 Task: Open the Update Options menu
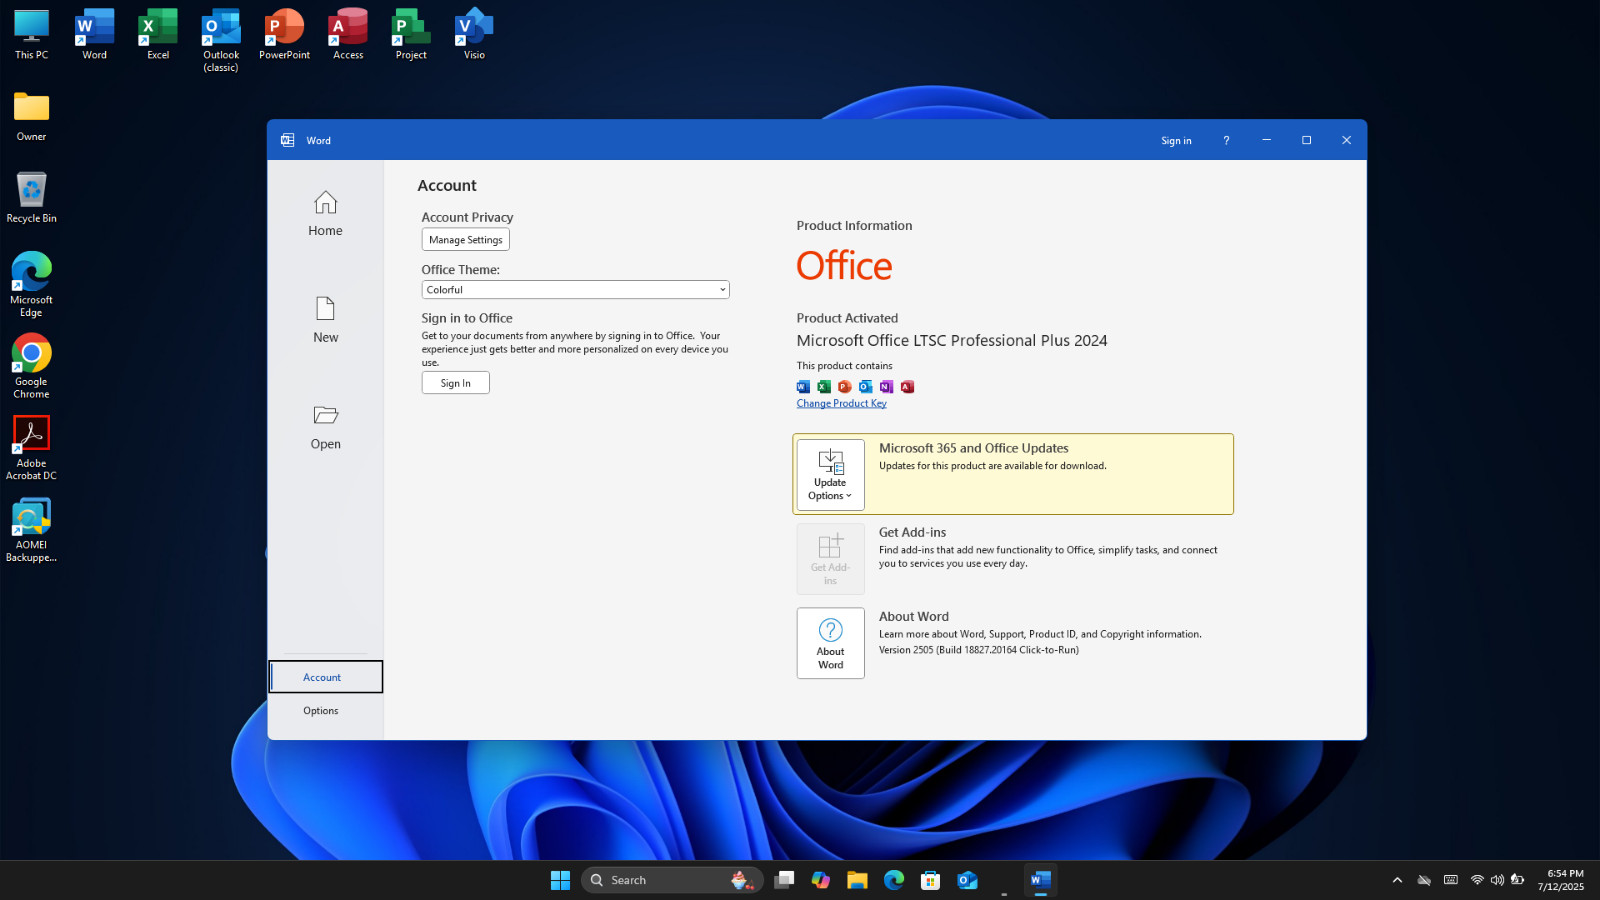pos(831,475)
